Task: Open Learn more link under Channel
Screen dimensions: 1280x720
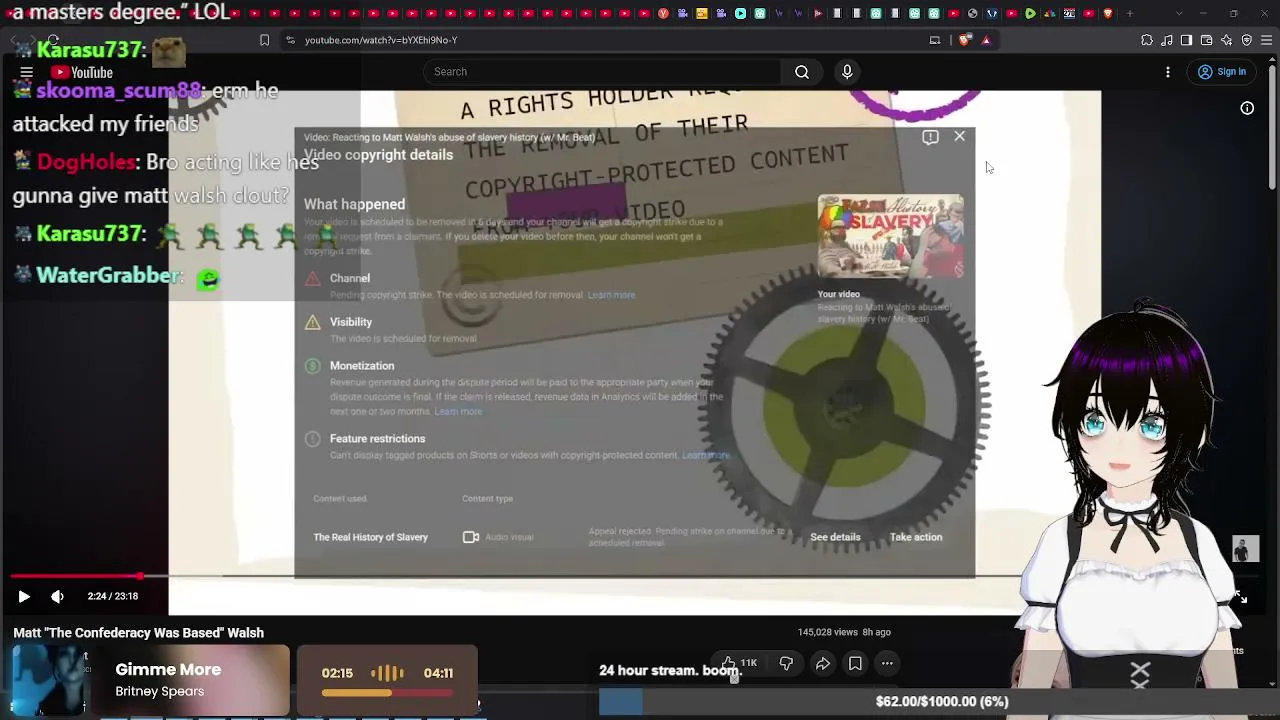Action: coord(611,295)
